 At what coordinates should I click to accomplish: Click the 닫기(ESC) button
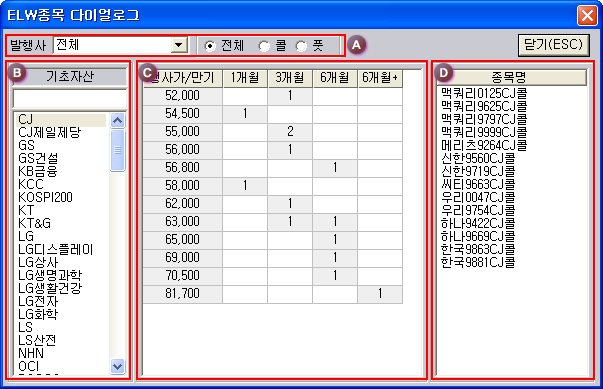553,45
